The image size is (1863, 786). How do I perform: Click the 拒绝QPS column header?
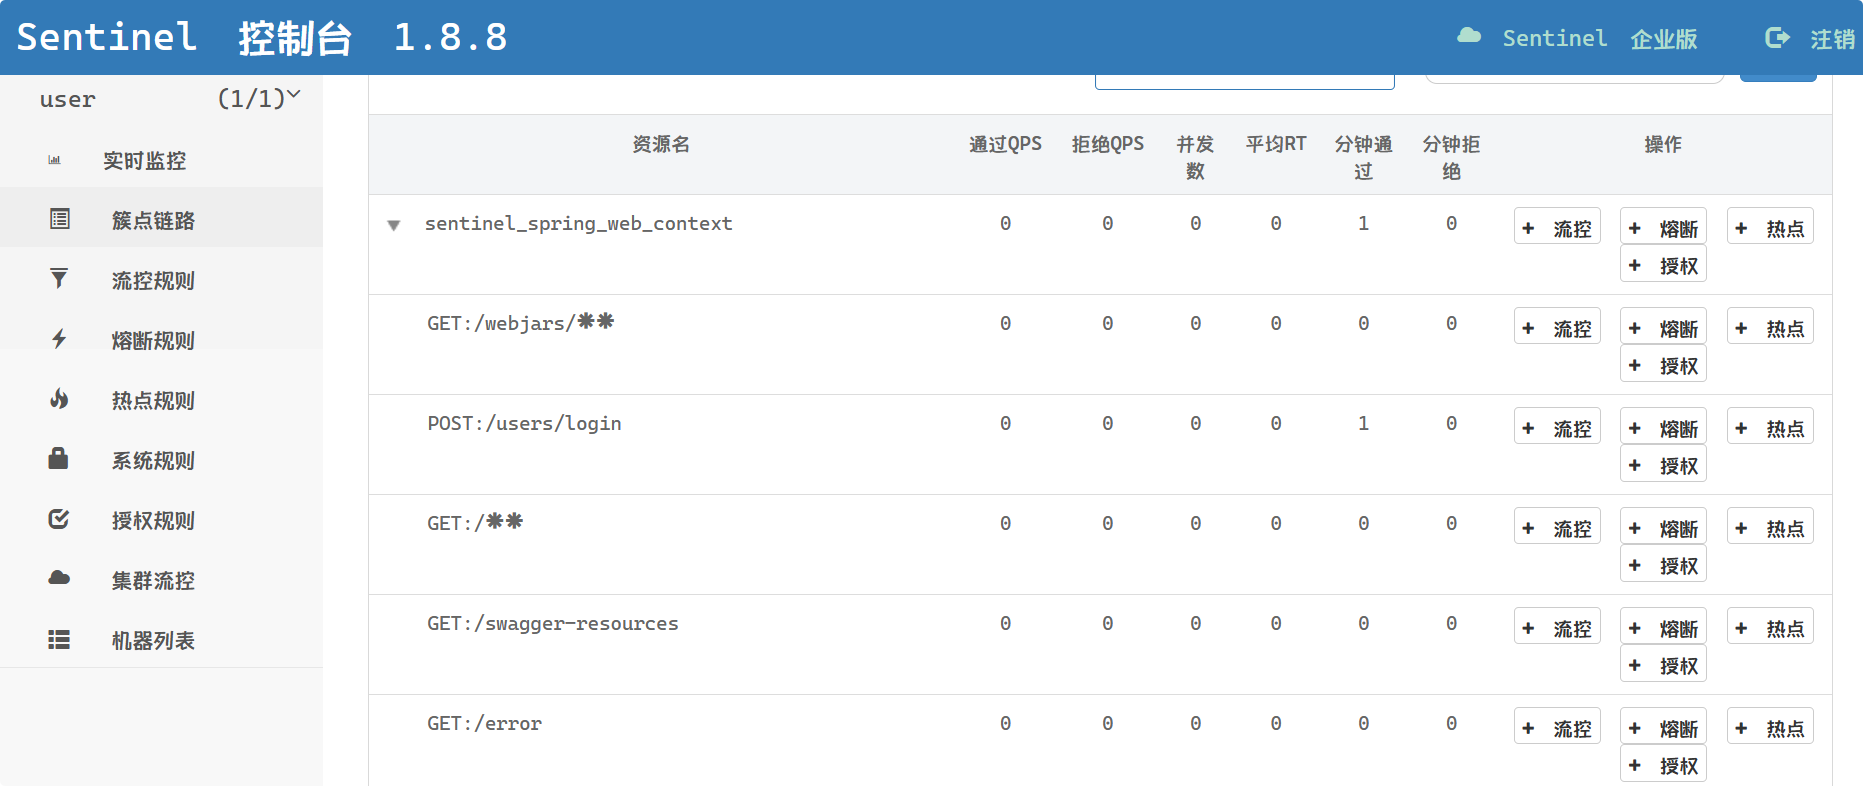tap(1108, 144)
